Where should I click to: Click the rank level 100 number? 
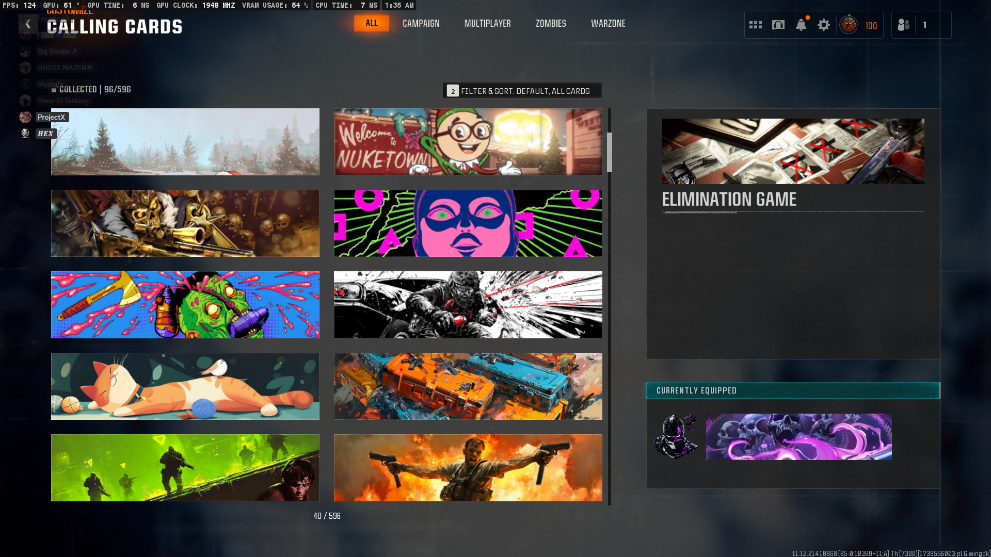pos(871,25)
